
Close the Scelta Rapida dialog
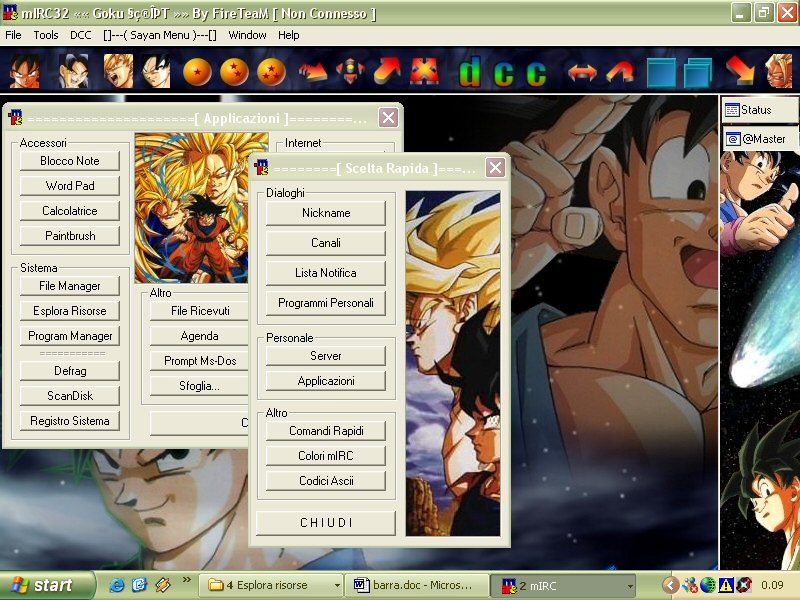point(495,168)
